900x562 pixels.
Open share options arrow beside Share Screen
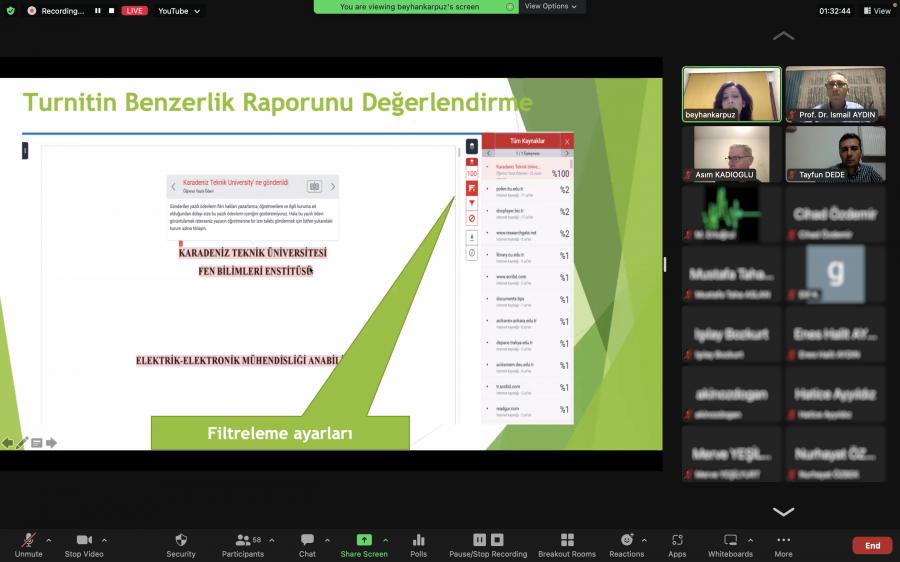386,540
